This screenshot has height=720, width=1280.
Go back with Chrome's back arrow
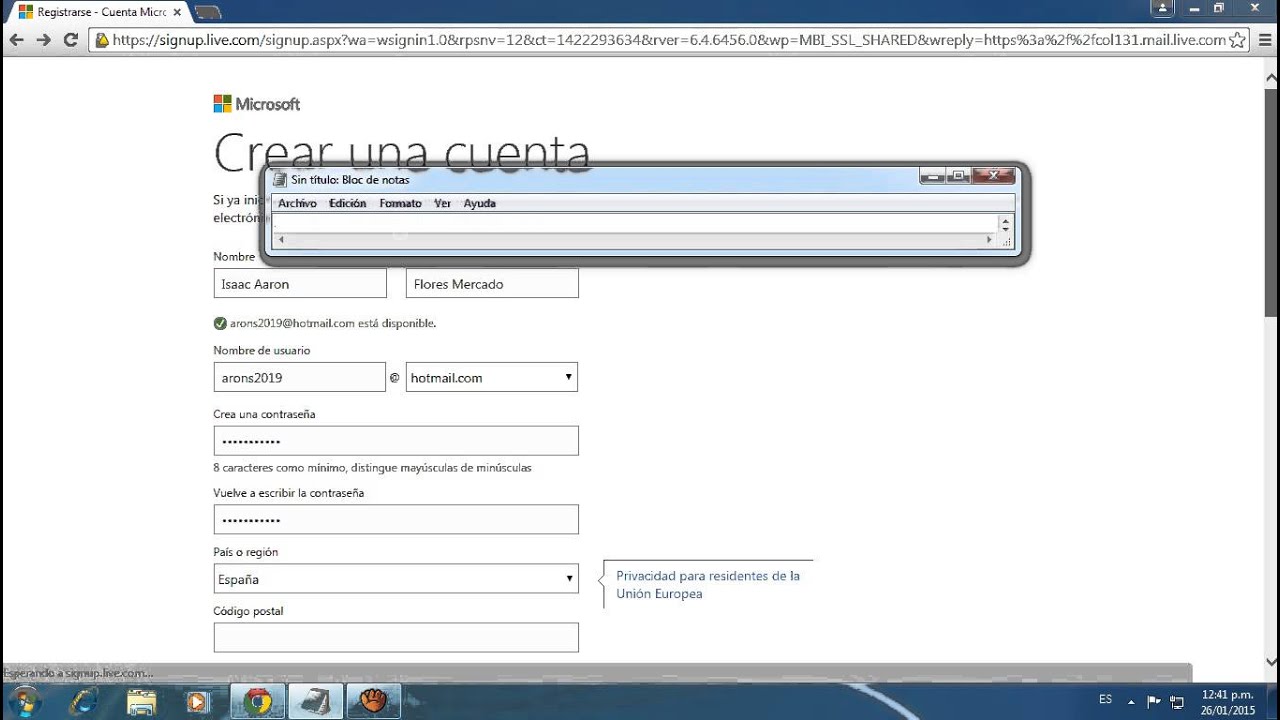coord(17,41)
